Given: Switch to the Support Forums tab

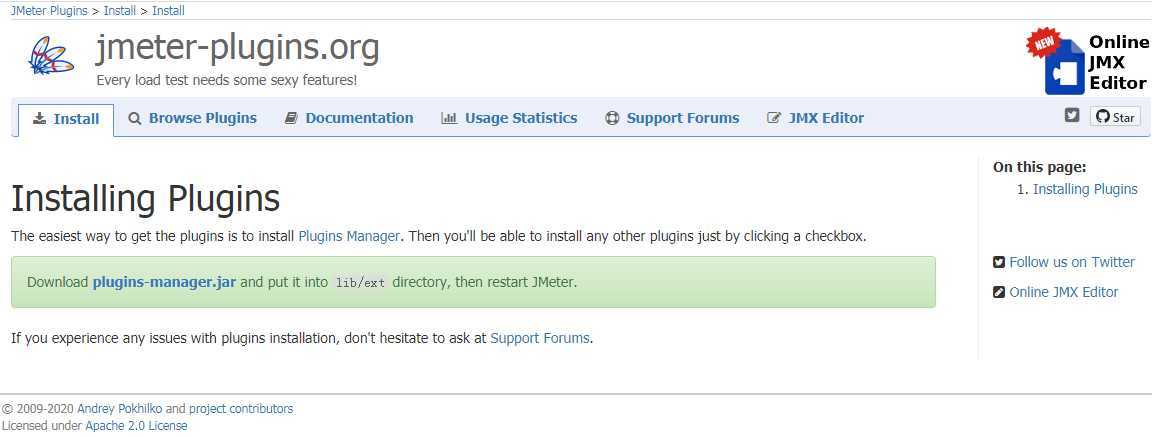Looking at the screenshot, I should pos(672,118).
